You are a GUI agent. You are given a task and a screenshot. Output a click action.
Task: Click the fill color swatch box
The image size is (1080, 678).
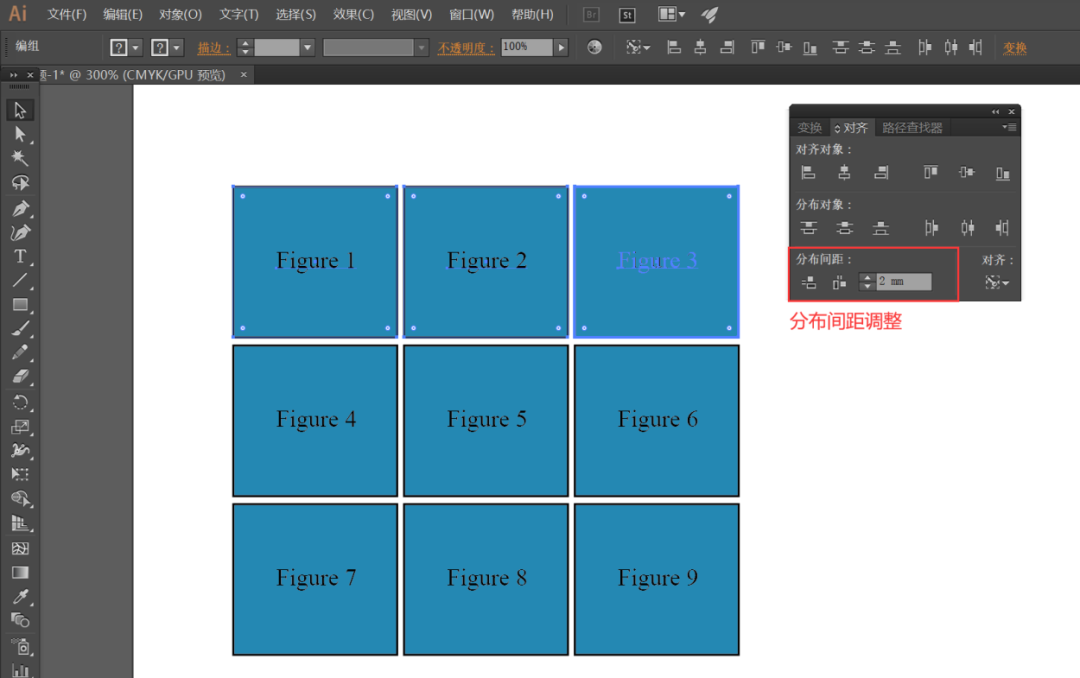pyautogui.click(x=119, y=48)
